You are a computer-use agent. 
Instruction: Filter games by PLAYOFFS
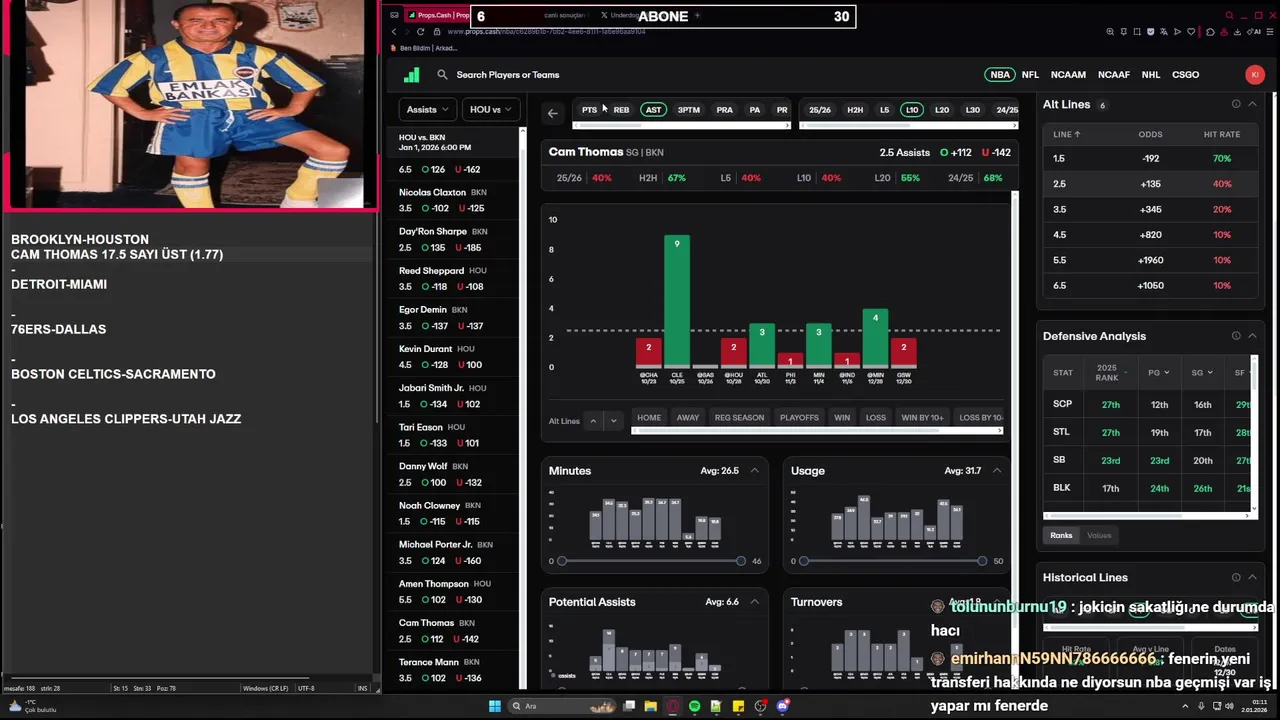tap(799, 418)
